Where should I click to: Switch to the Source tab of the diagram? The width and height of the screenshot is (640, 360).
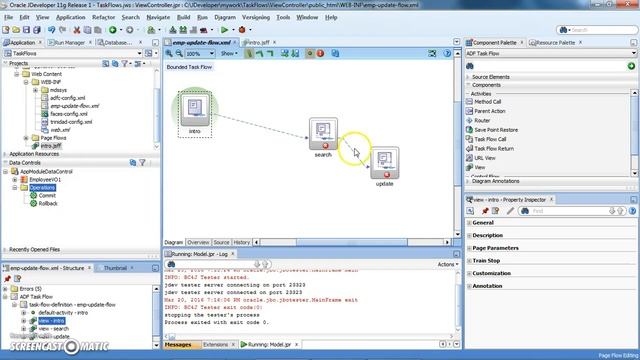click(x=221, y=242)
